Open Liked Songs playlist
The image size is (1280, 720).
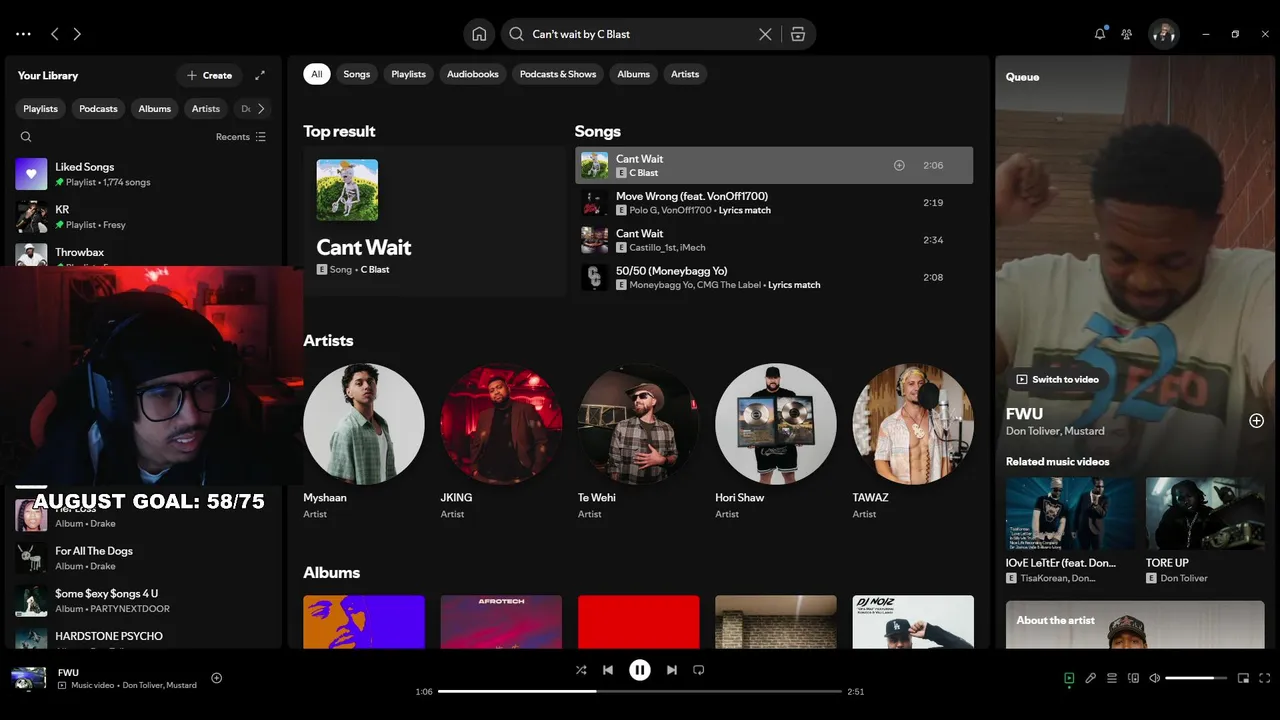[143, 174]
